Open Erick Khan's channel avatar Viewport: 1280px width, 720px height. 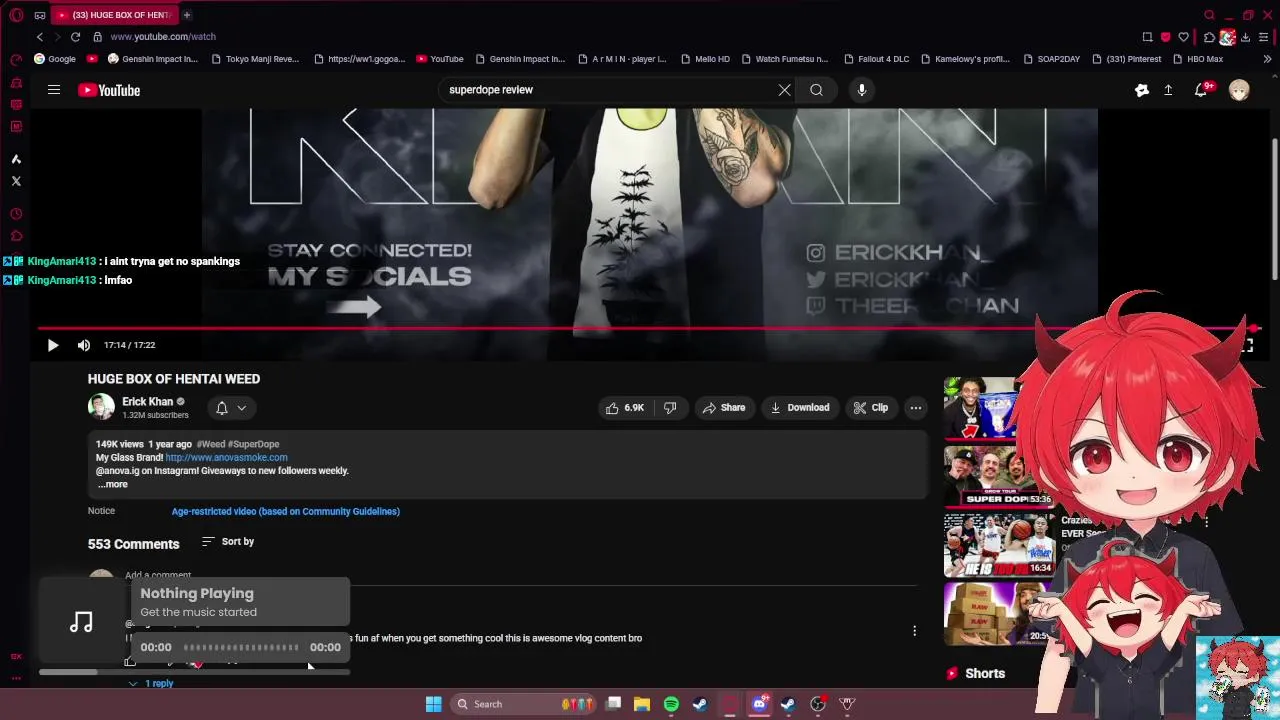click(101, 407)
